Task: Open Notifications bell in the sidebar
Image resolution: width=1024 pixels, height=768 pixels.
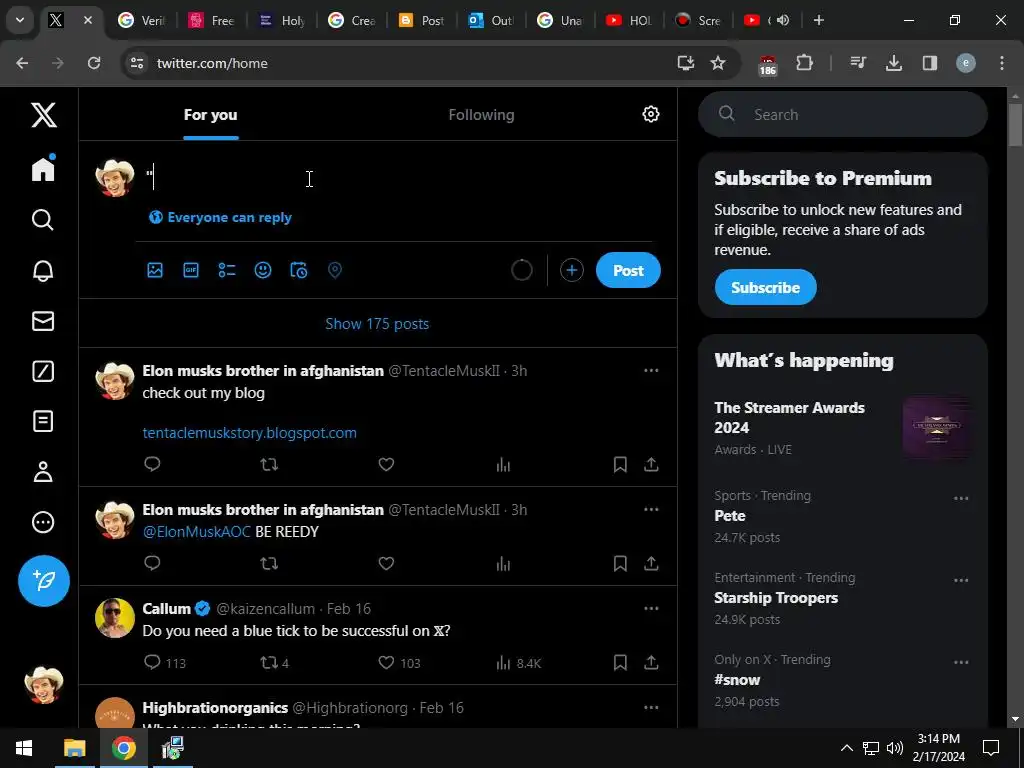Action: [x=43, y=270]
